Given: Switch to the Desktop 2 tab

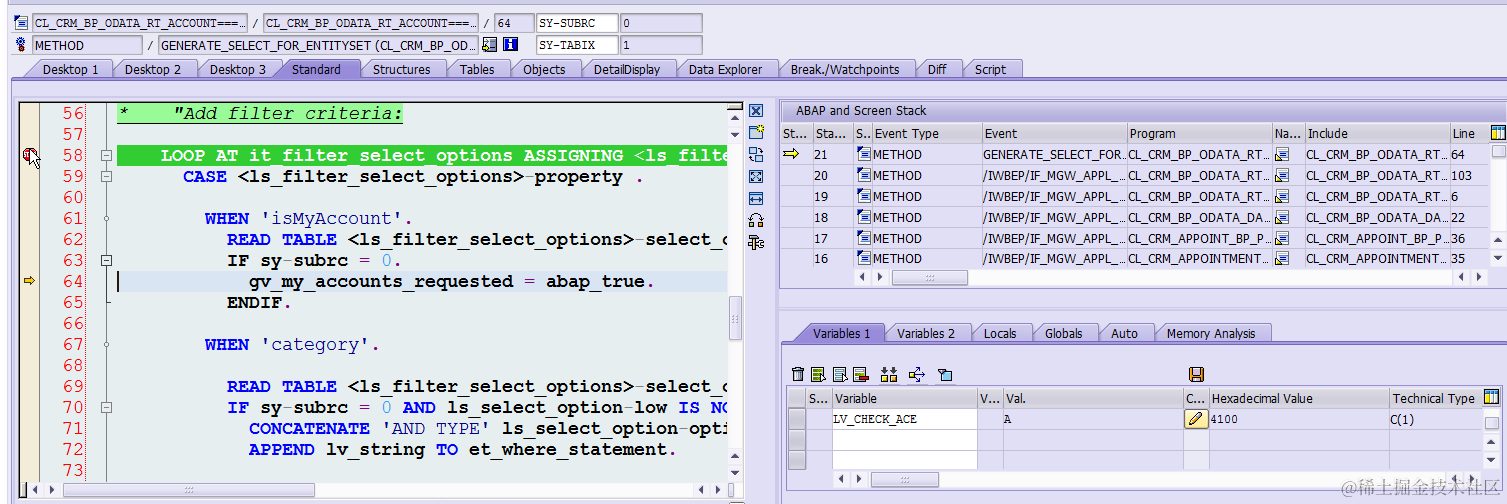Looking at the screenshot, I should (x=153, y=69).
